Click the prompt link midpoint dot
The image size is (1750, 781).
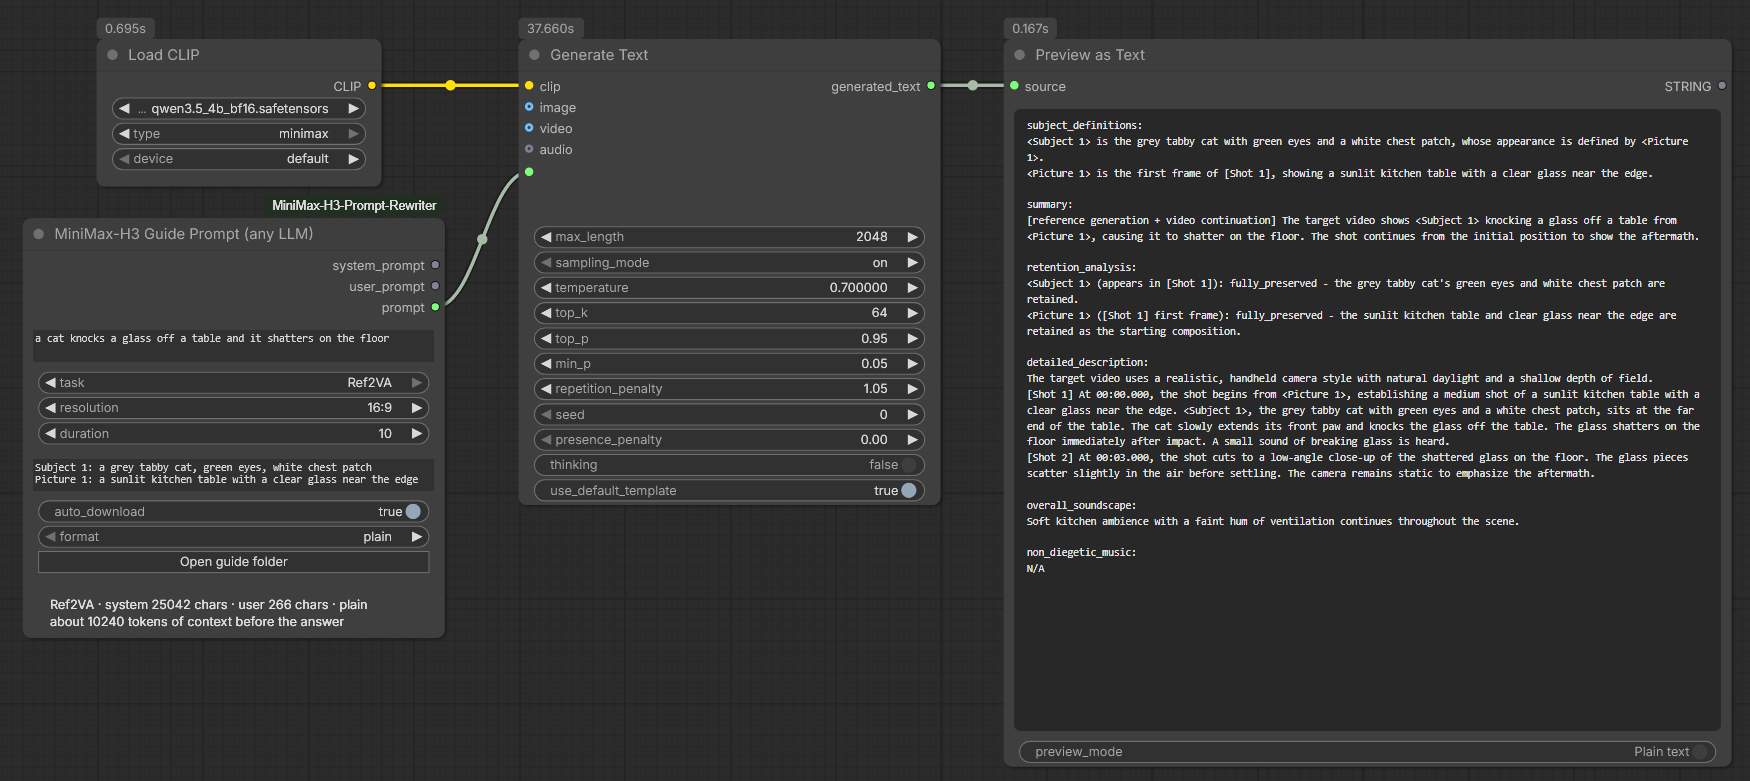[482, 239]
